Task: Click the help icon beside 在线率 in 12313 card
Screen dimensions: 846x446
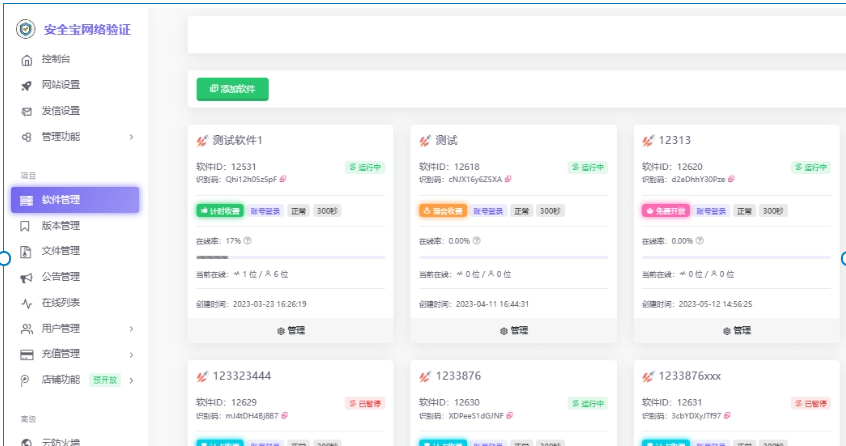Action: pyautogui.click(x=698, y=241)
